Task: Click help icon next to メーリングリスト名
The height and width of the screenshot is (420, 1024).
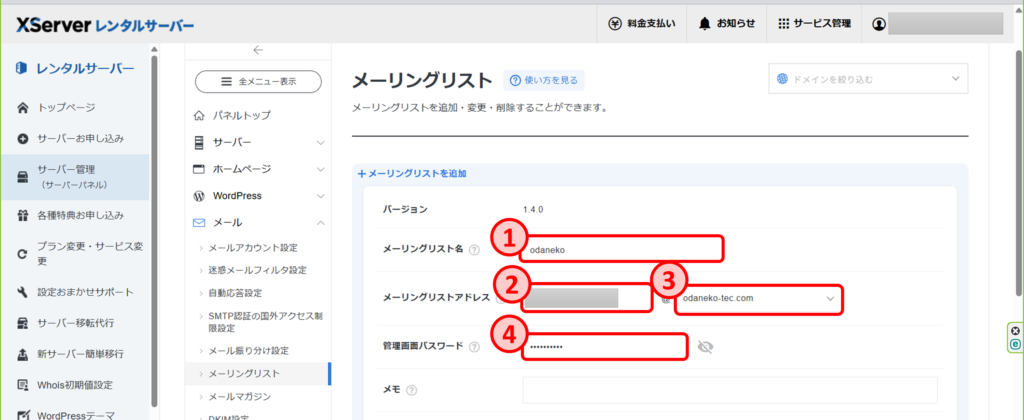Action: (474, 249)
